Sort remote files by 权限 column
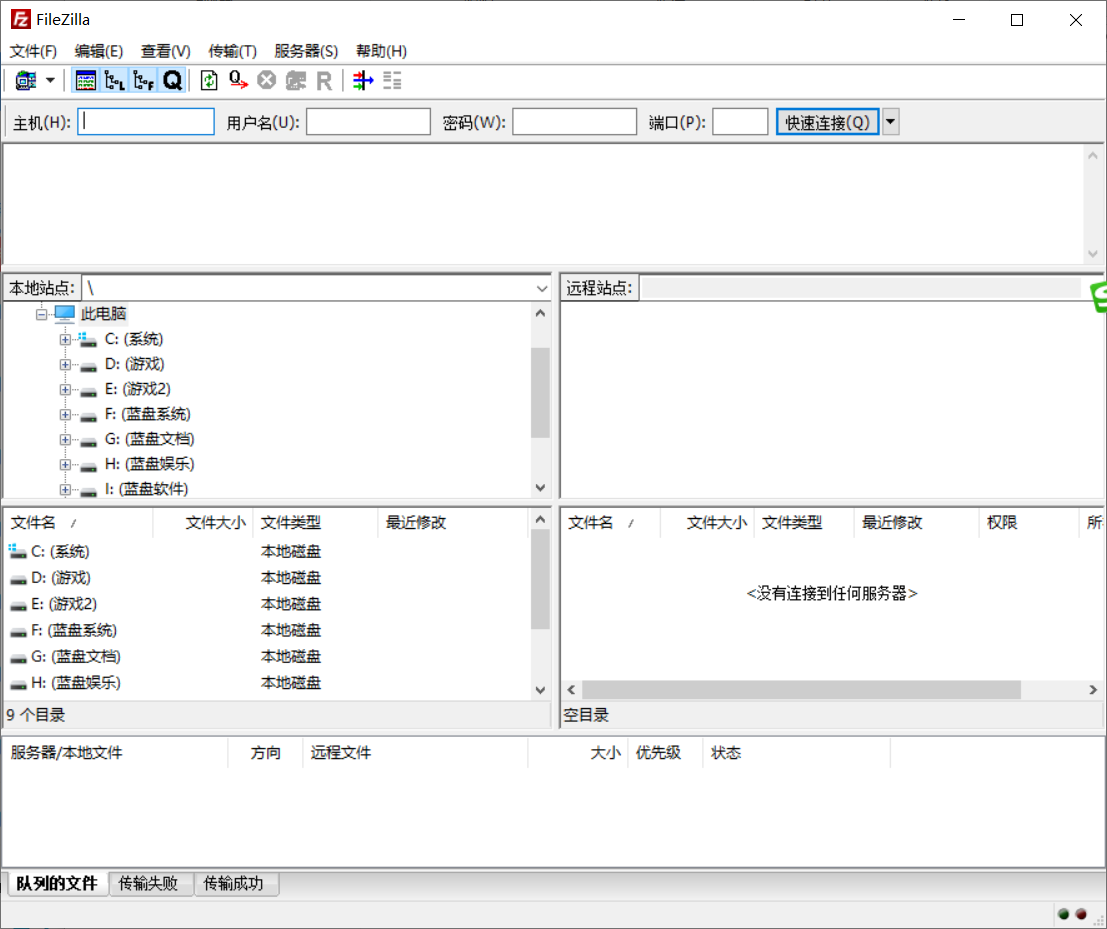Screen dimensions: 1107x929 coord(1029,522)
